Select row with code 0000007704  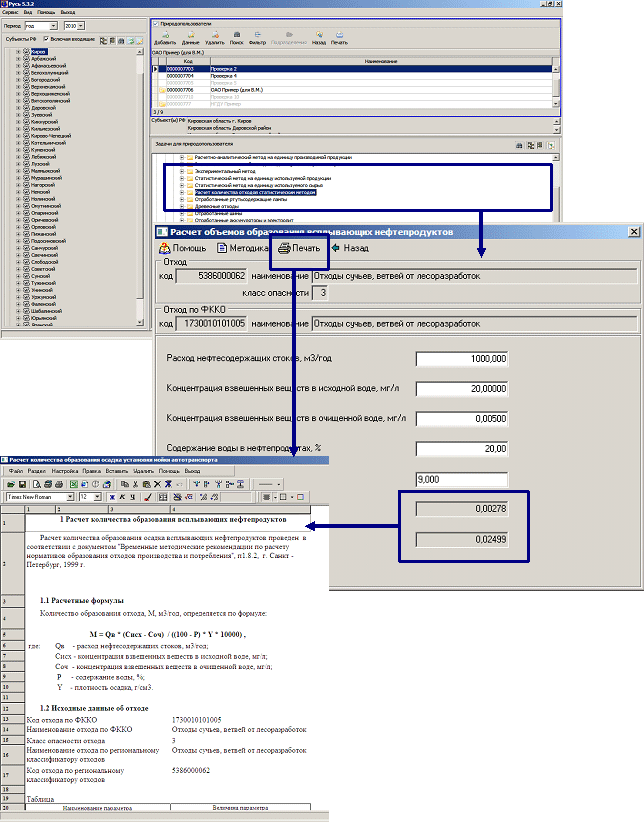point(180,75)
